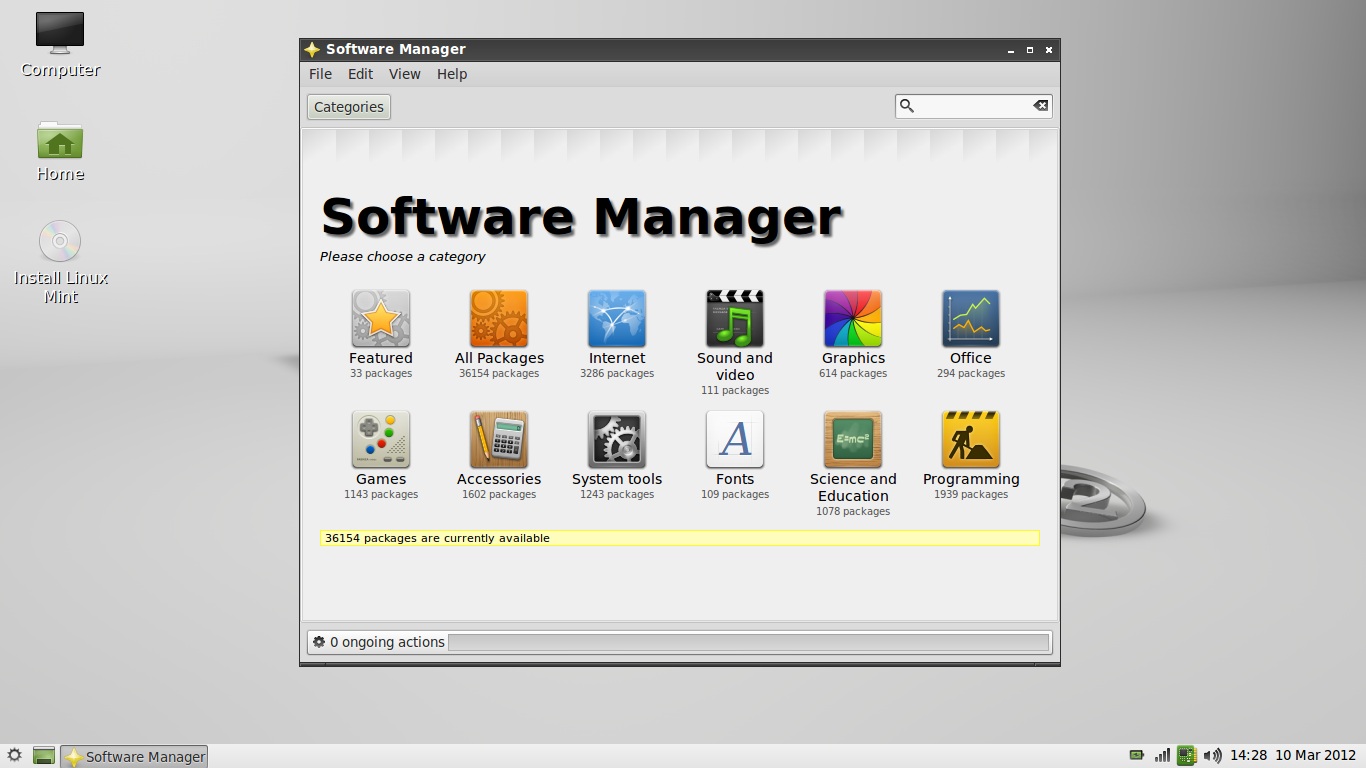Open the Edit menu
The image size is (1366, 768).
click(360, 74)
